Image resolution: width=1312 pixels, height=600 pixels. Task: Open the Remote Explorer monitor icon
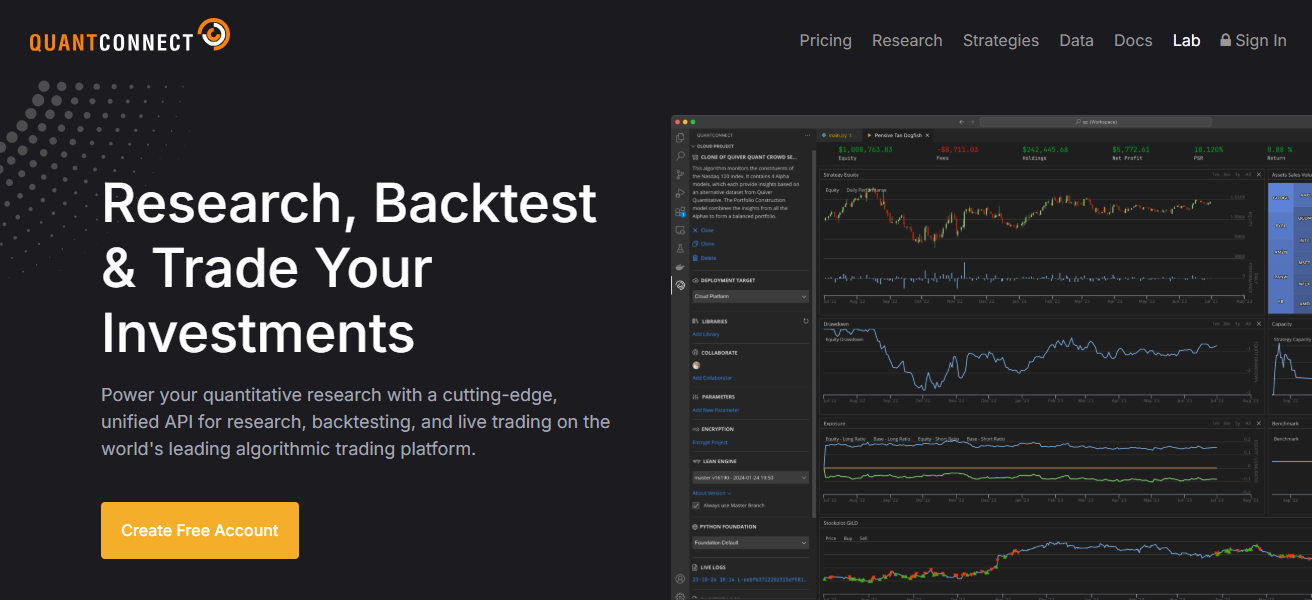[680, 231]
